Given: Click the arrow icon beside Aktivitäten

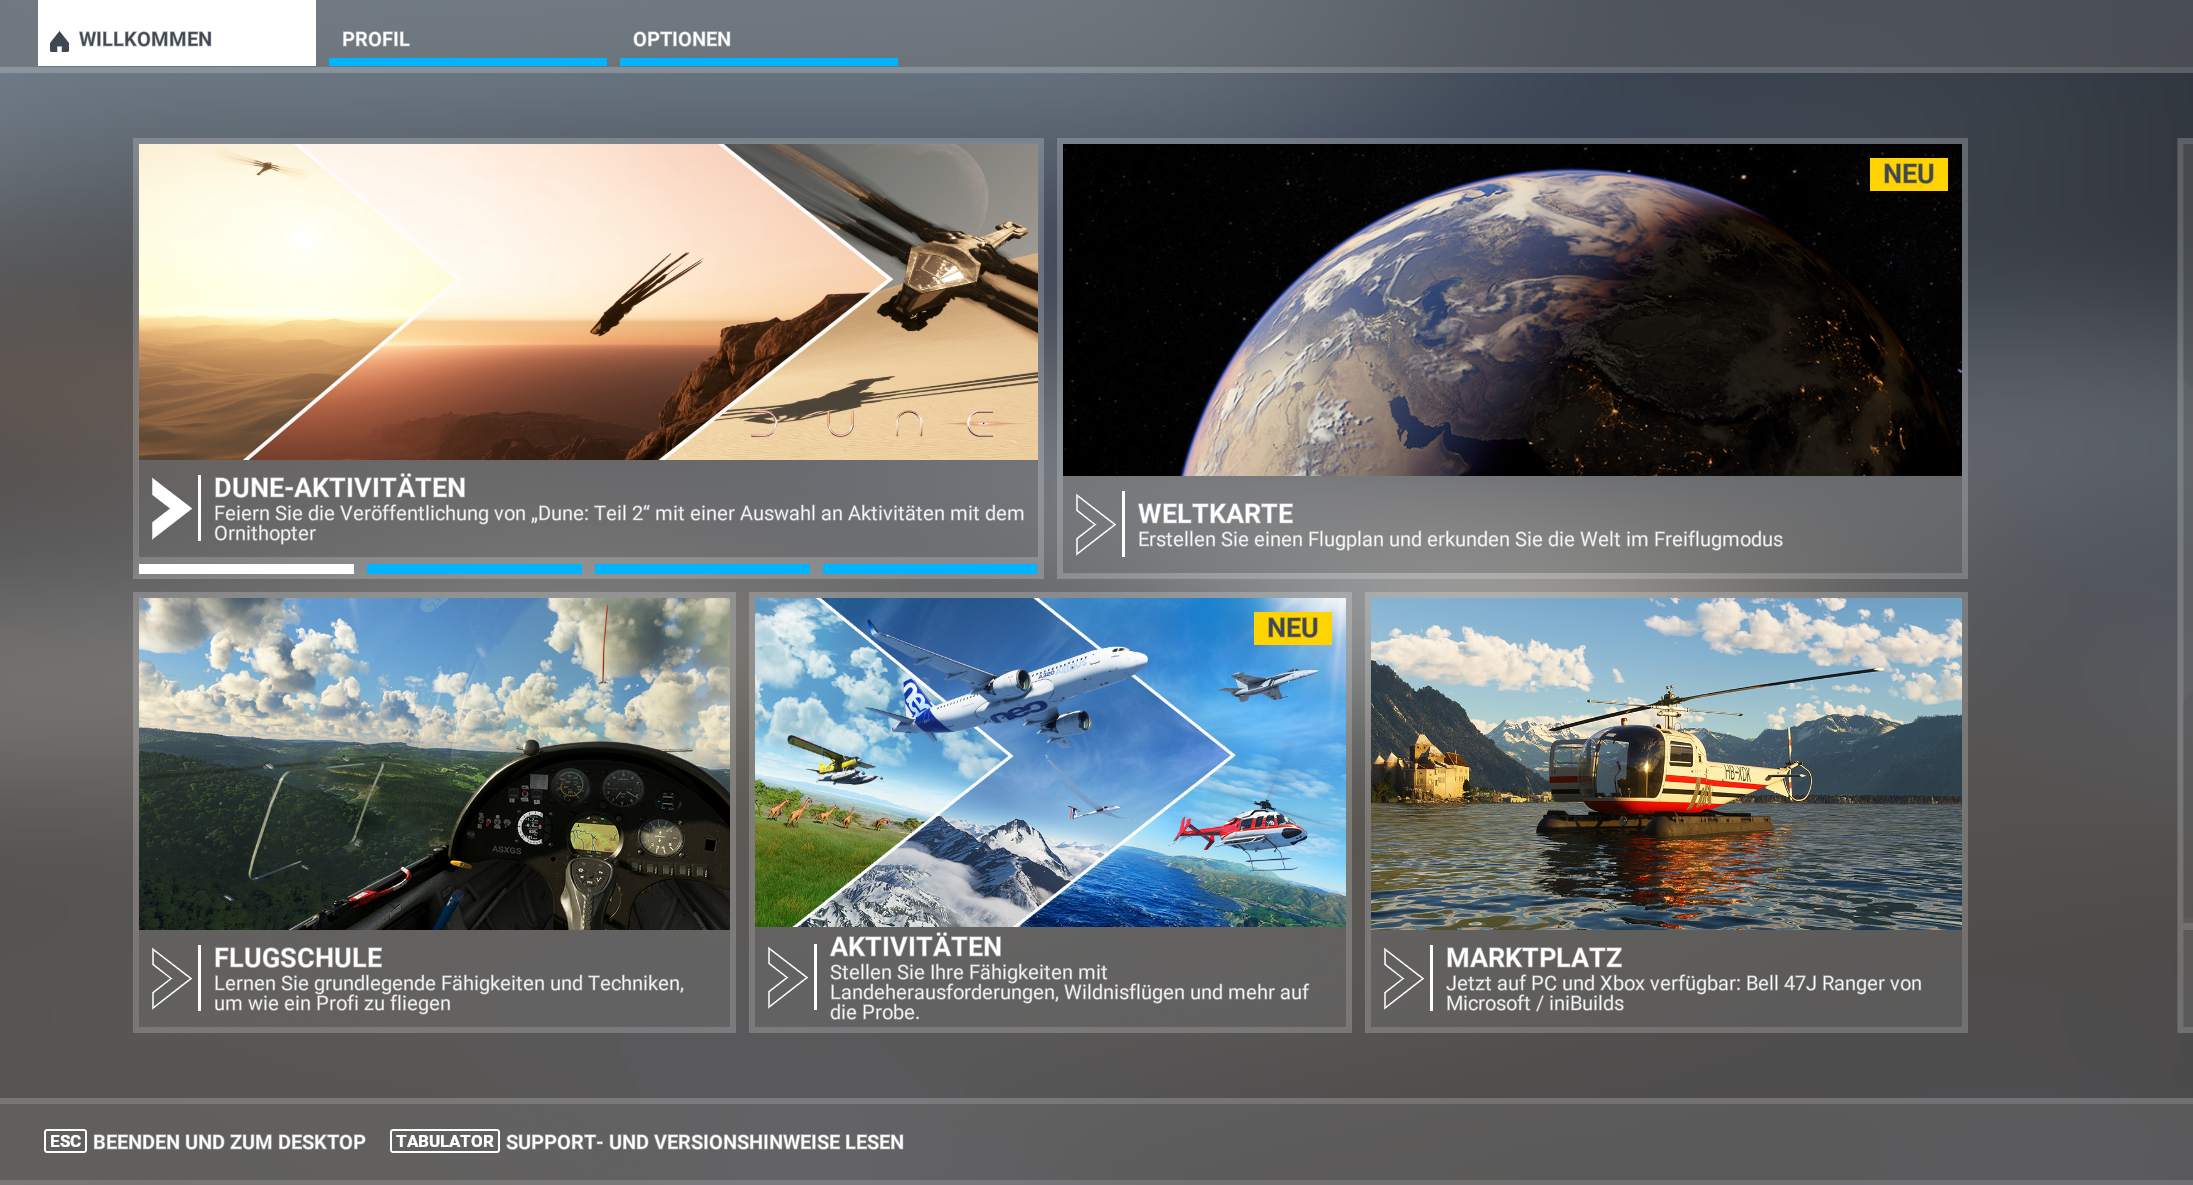Looking at the screenshot, I should 787,978.
